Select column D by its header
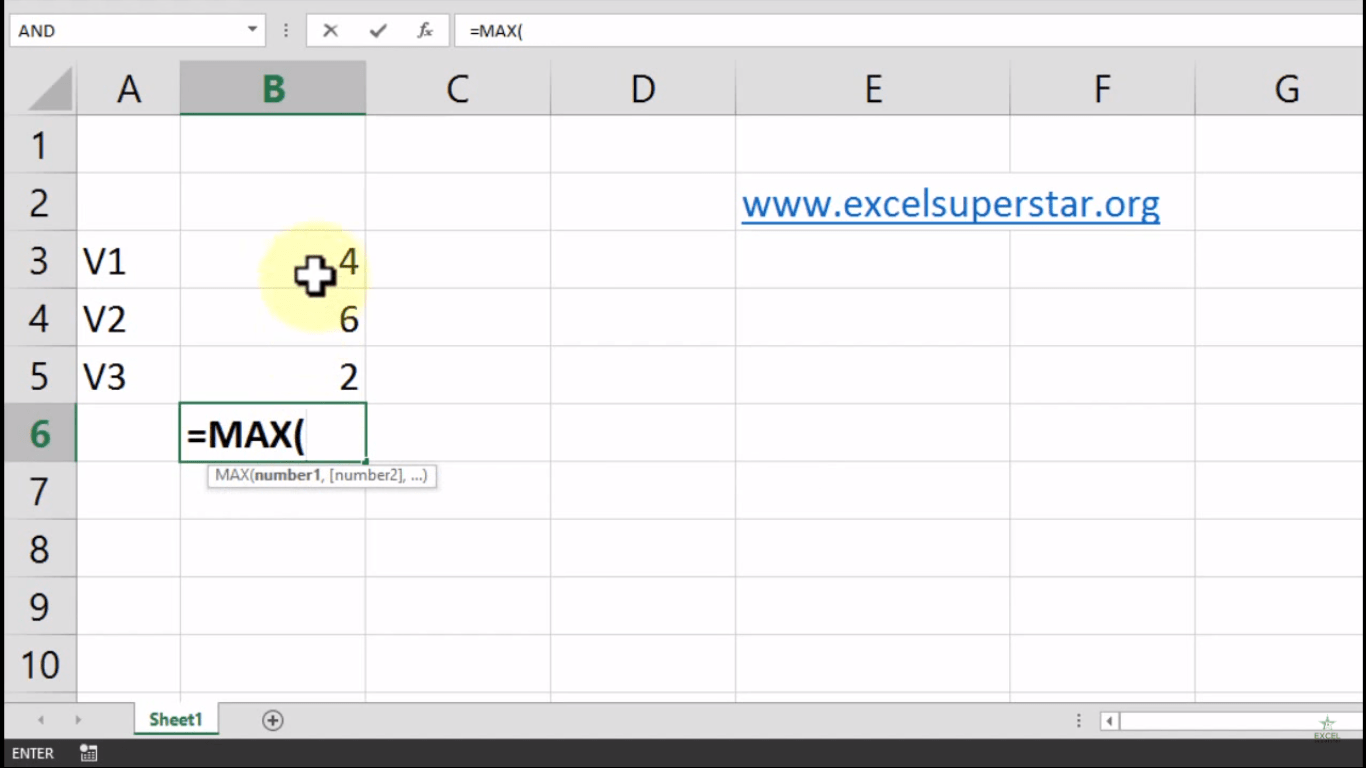Image resolution: width=1366 pixels, height=768 pixels. [x=643, y=88]
